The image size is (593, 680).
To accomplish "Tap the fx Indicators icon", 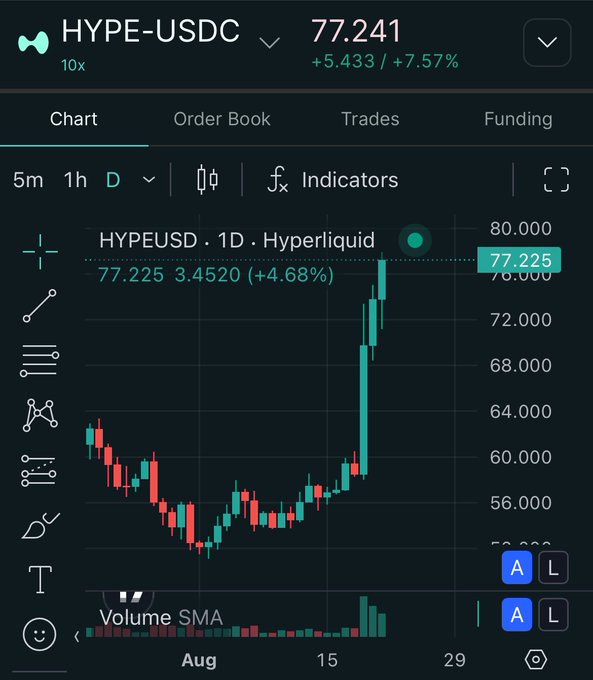I will tap(278, 180).
